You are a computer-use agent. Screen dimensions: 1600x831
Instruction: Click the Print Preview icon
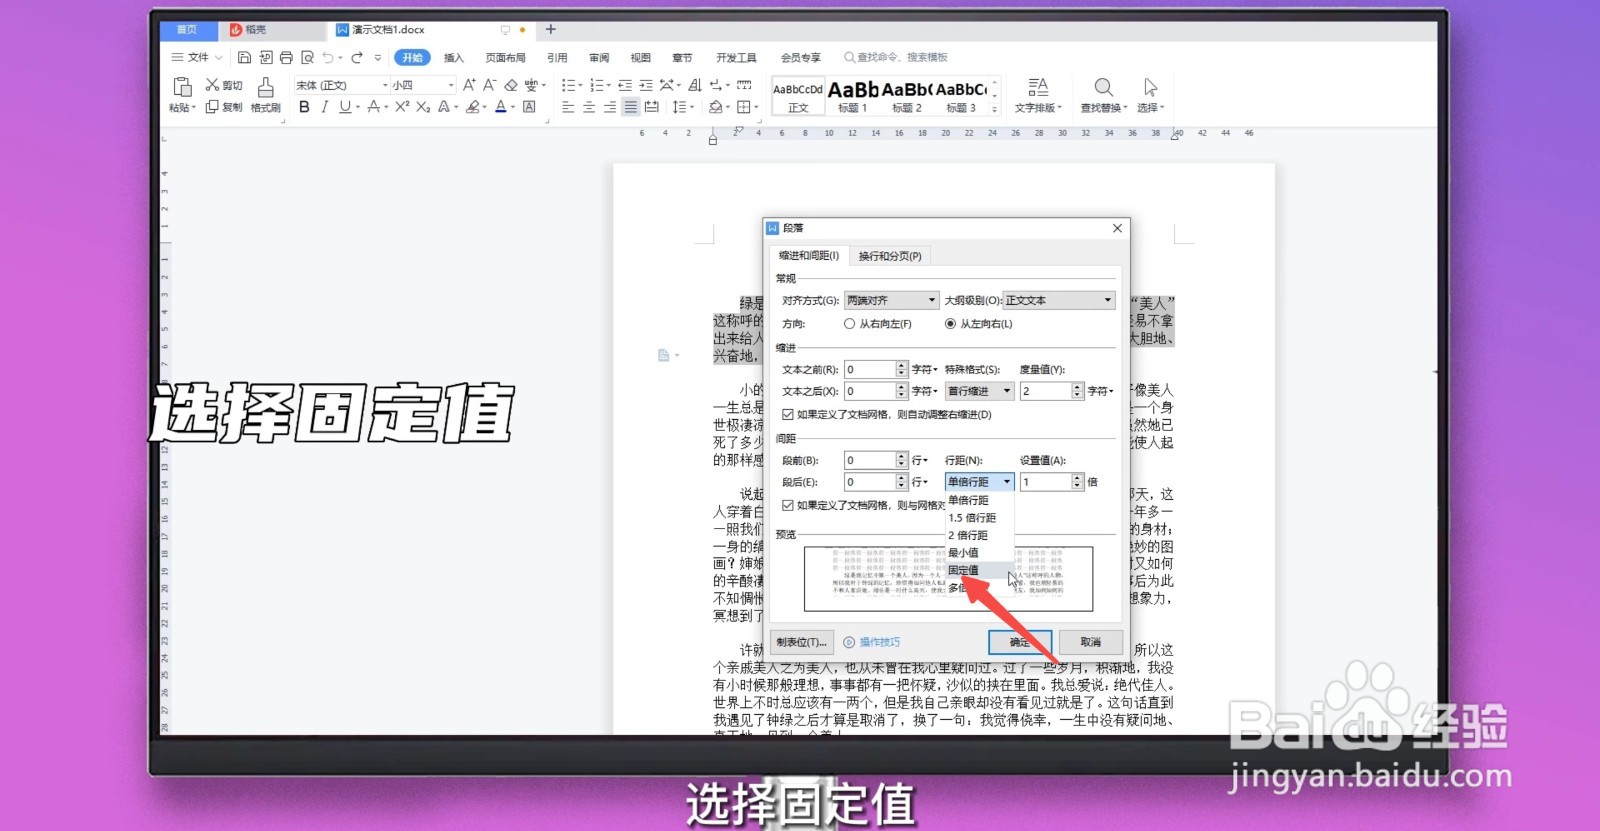point(307,58)
